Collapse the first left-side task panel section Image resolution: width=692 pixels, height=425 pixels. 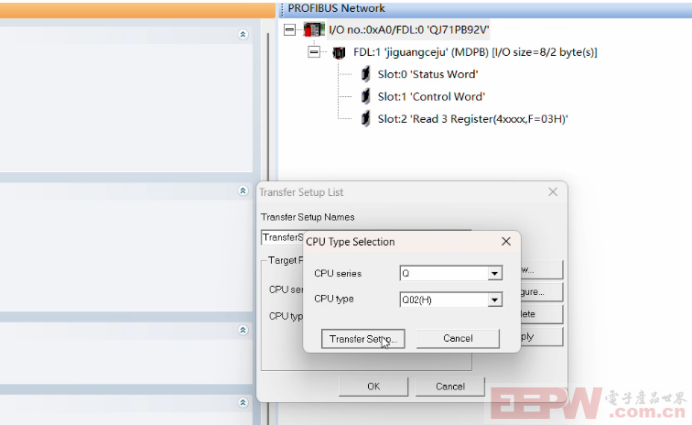click(243, 34)
